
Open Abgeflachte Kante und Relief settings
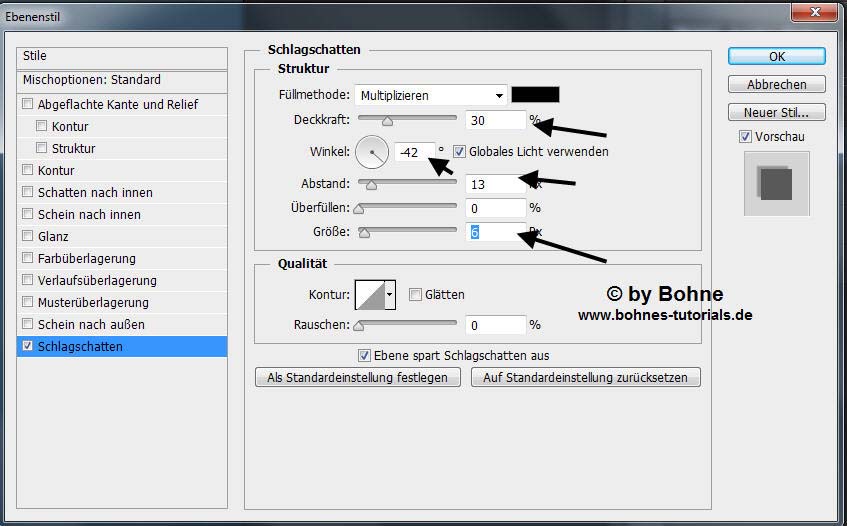(x=117, y=105)
